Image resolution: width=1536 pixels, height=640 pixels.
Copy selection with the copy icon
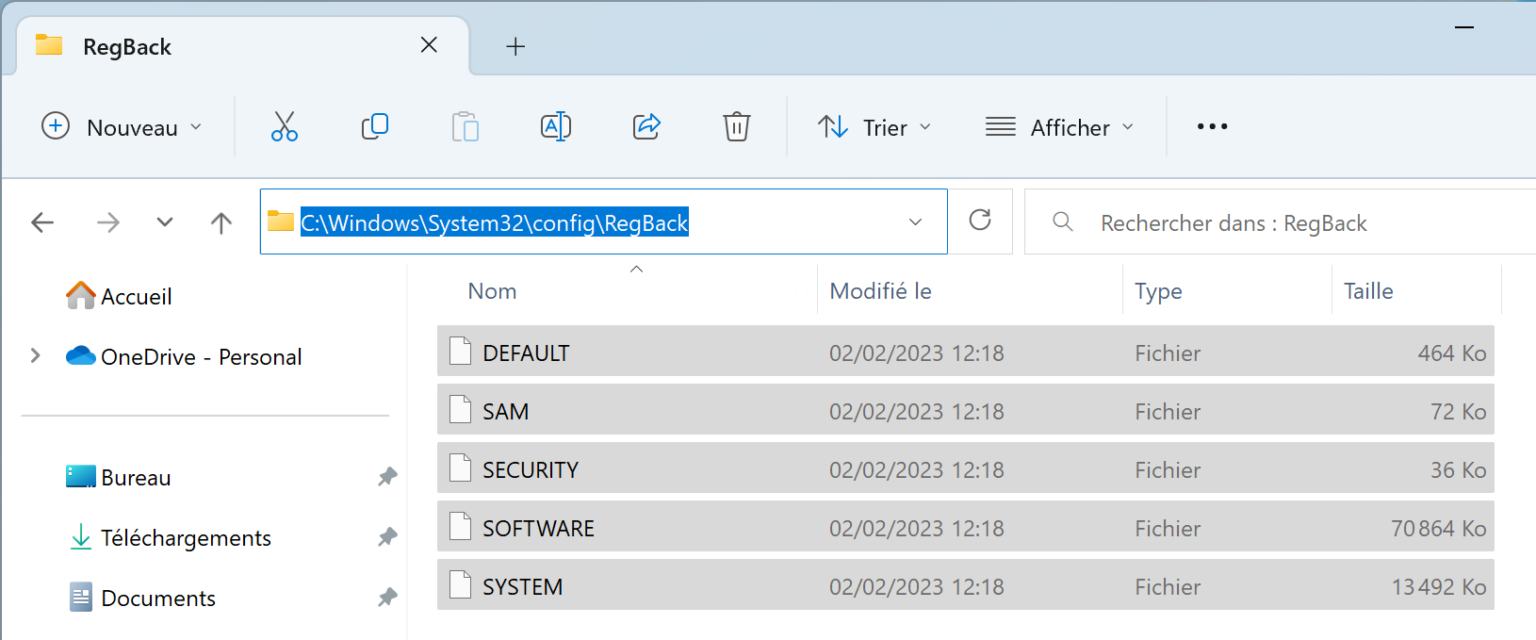[374, 126]
